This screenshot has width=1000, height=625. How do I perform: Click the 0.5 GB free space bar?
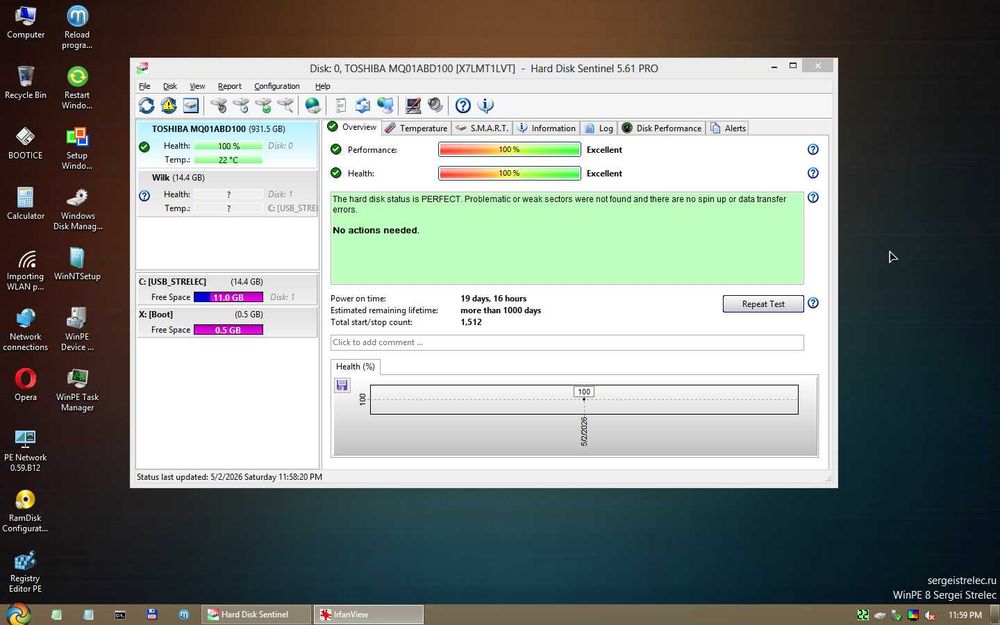tap(228, 330)
